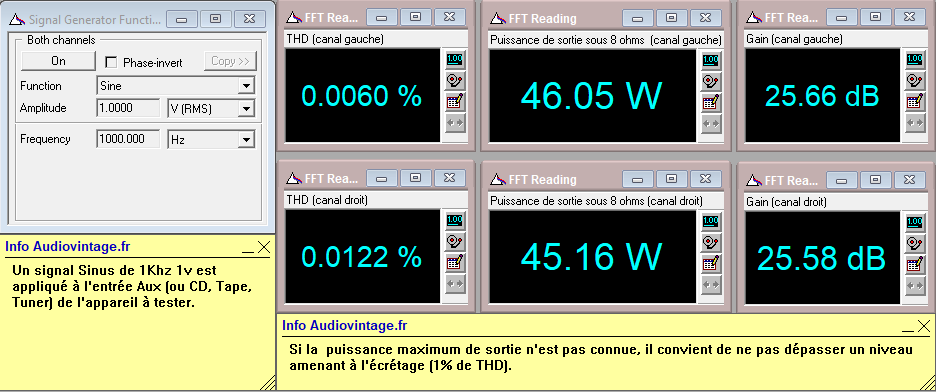Click data logging icon in Gain canal droit
Image resolution: width=936 pixels, height=392 pixels.
click(x=914, y=264)
